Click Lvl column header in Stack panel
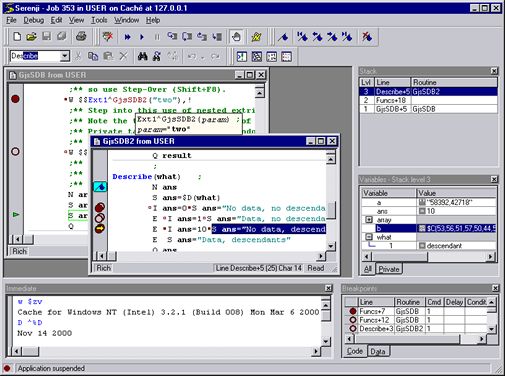The width and height of the screenshot is (505, 376). pos(366,82)
